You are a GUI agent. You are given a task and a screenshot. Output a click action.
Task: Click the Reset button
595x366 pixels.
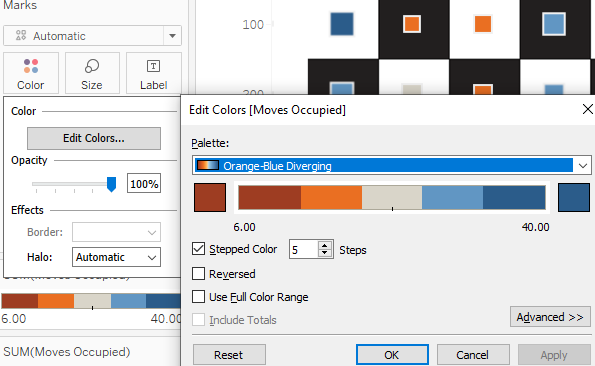[229, 355]
